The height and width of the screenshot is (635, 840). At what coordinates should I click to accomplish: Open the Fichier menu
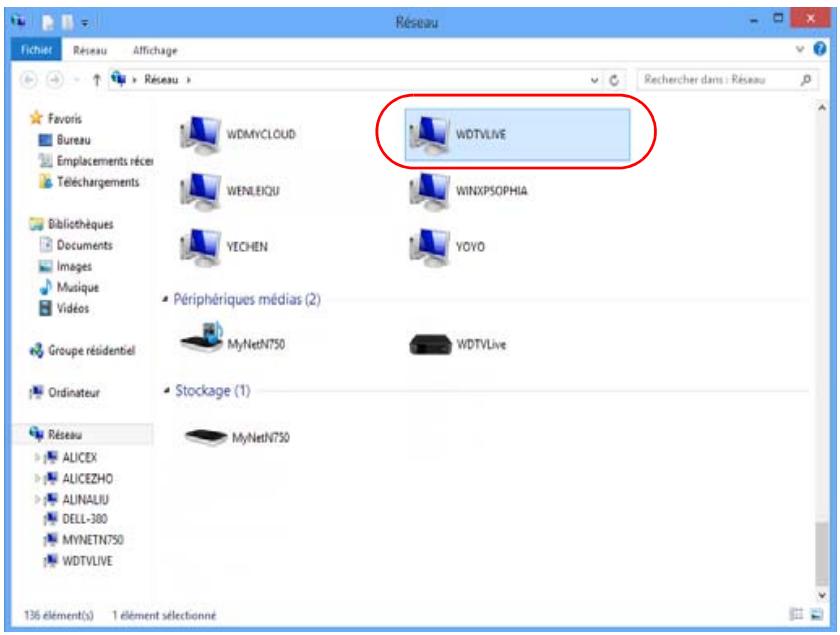[x=36, y=50]
